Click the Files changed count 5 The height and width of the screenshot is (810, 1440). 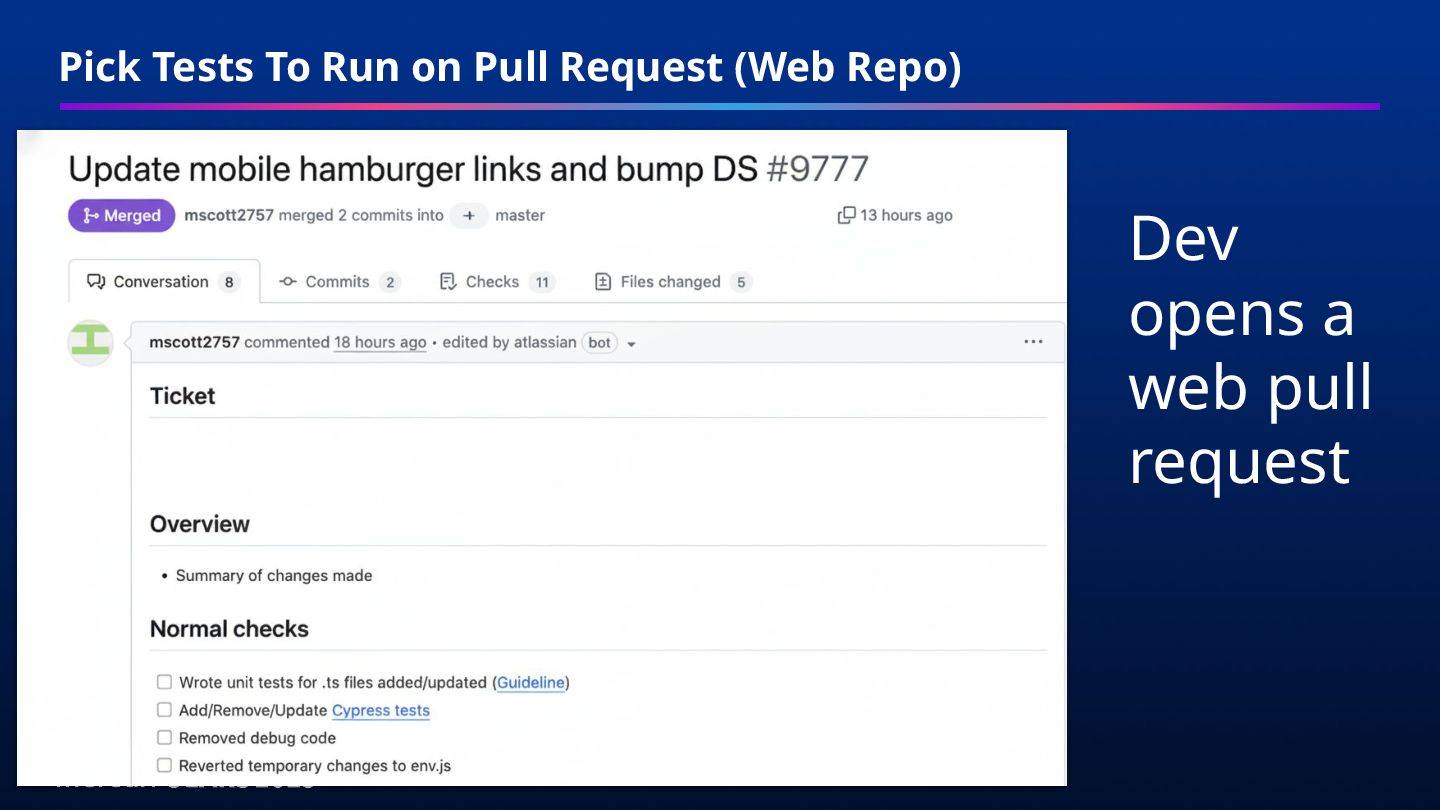[741, 282]
